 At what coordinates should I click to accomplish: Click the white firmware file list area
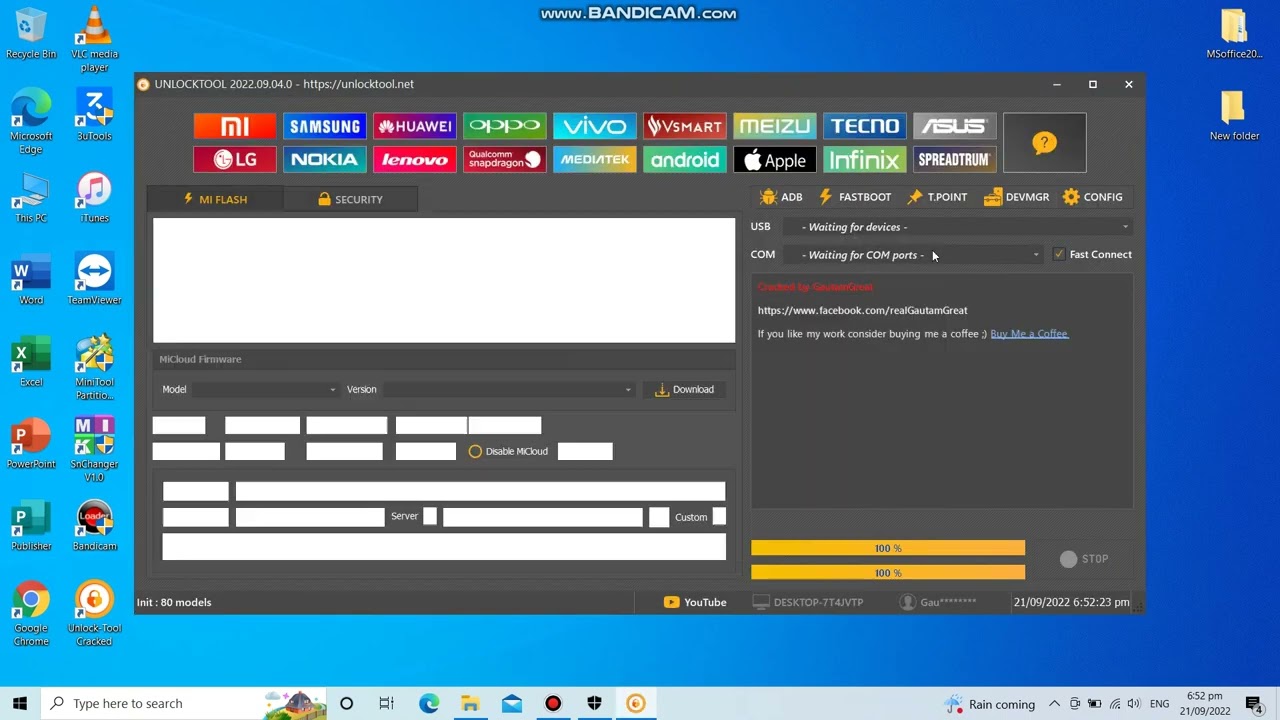[x=444, y=281]
